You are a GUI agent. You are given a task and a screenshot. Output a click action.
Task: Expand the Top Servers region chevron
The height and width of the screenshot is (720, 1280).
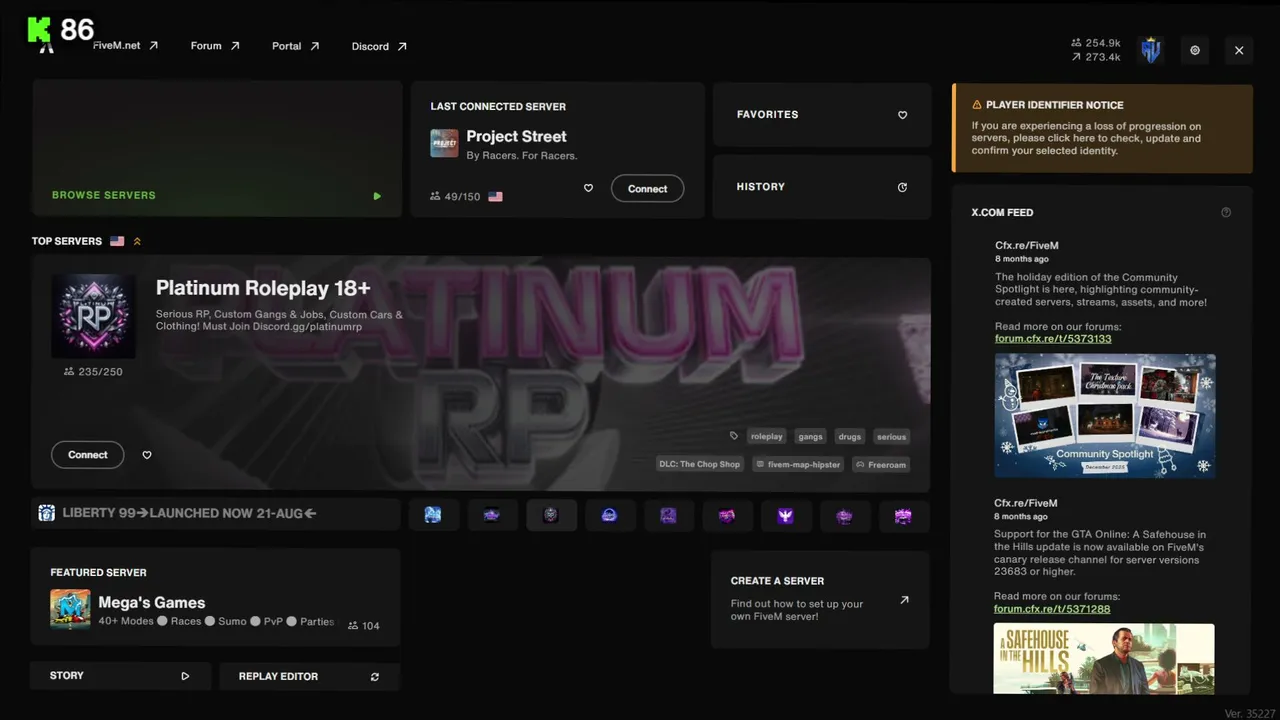click(137, 241)
